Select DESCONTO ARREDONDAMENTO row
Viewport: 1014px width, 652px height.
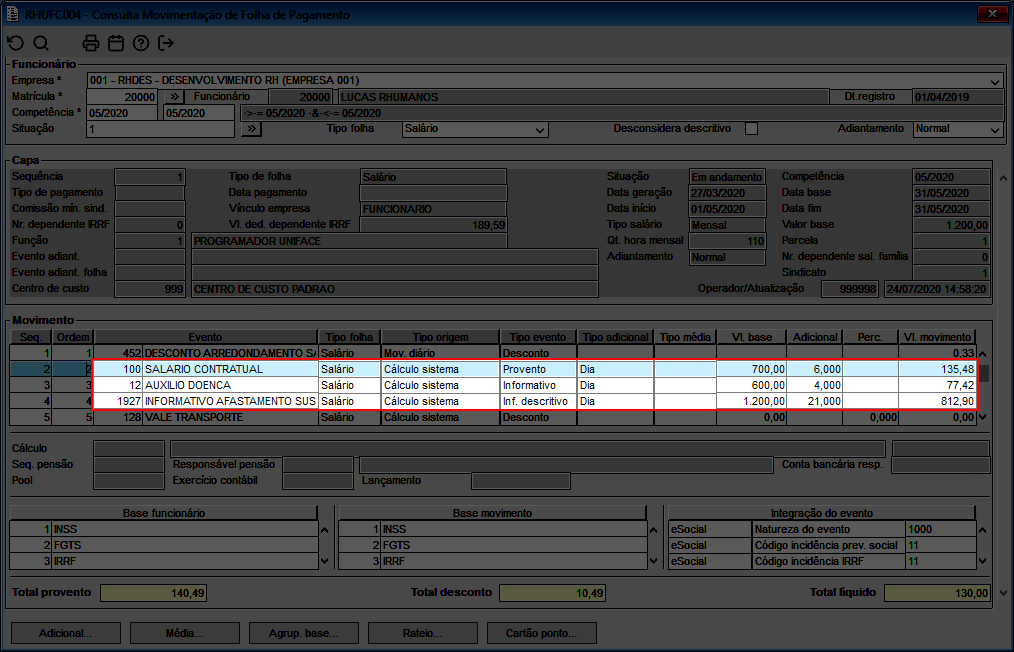pos(493,353)
